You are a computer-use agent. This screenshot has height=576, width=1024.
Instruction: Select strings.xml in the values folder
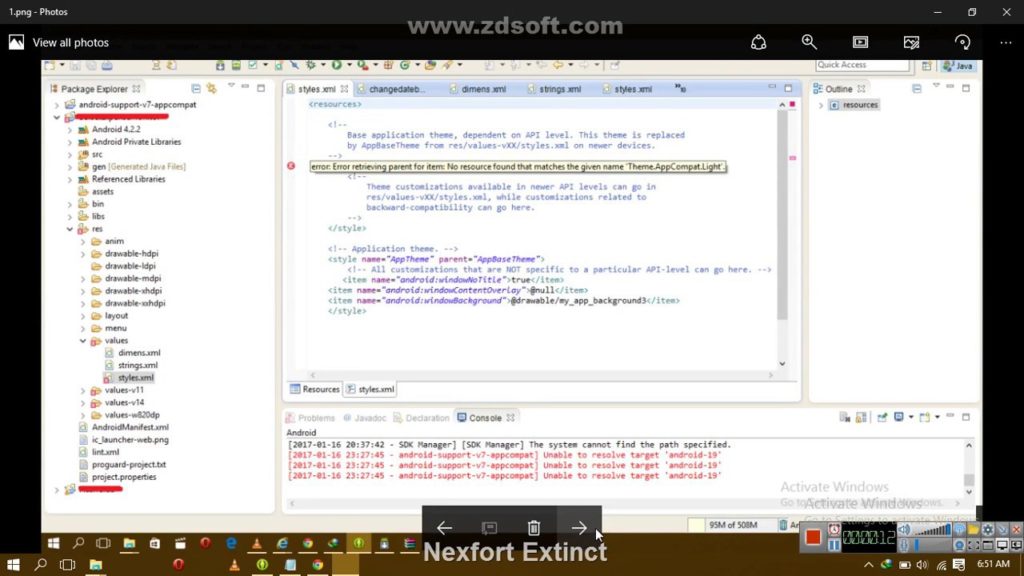137,365
